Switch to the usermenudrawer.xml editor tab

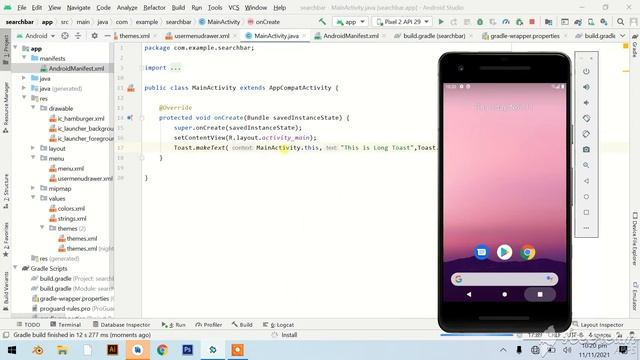pyautogui.click(x=202, y=36)
